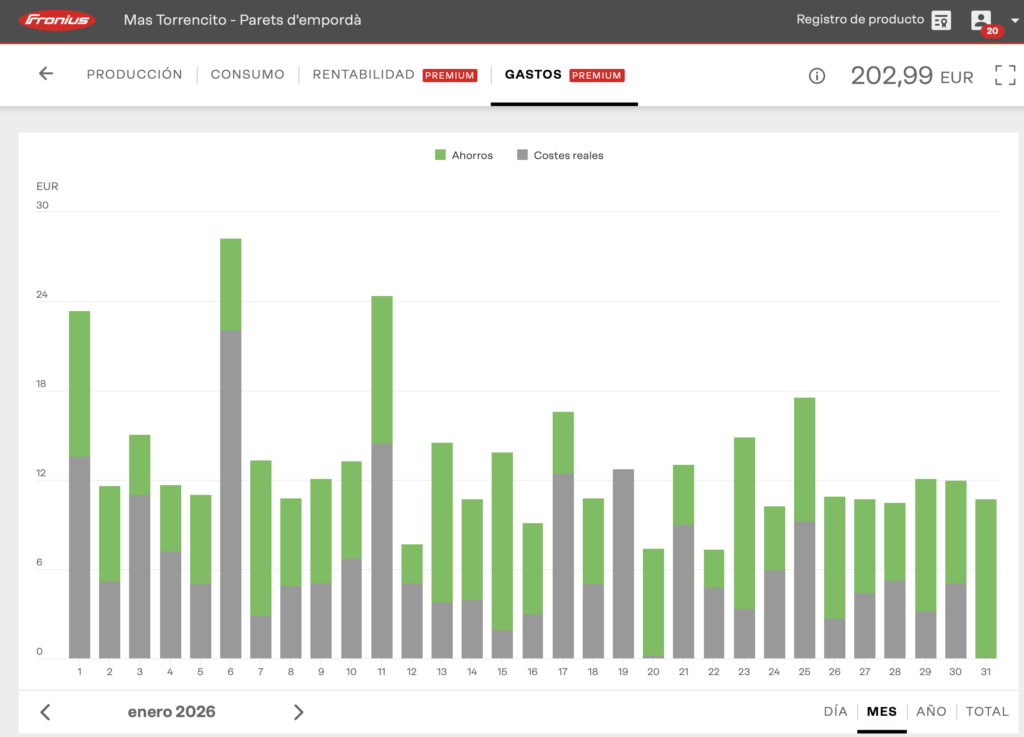Open enero 2026 date picker

(171, 712)
